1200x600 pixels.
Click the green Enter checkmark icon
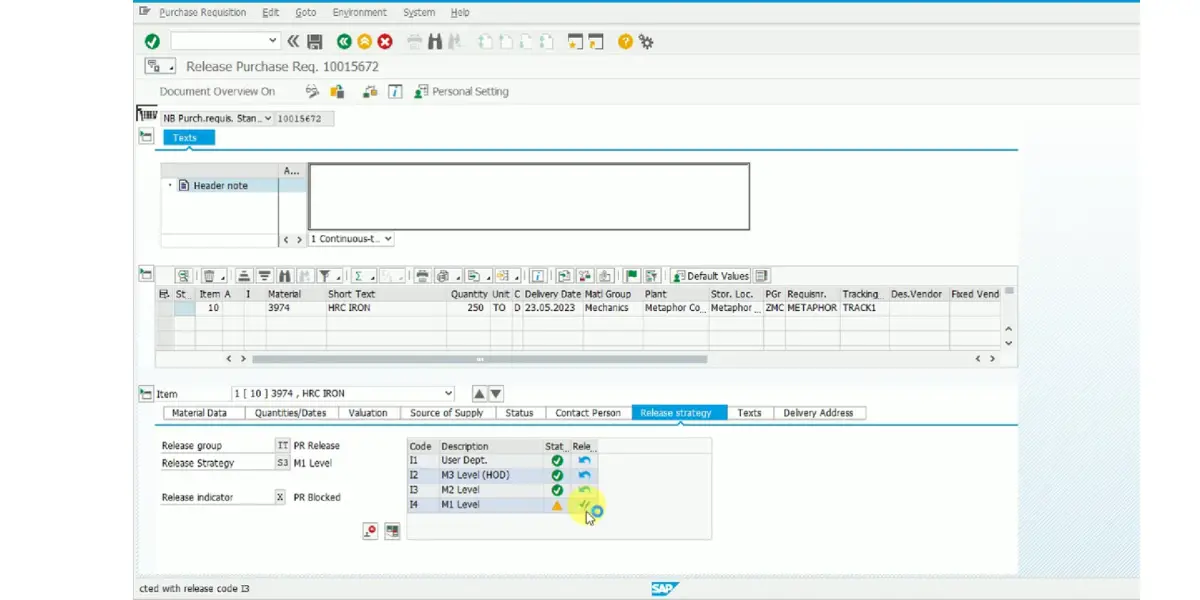(152, 41)
